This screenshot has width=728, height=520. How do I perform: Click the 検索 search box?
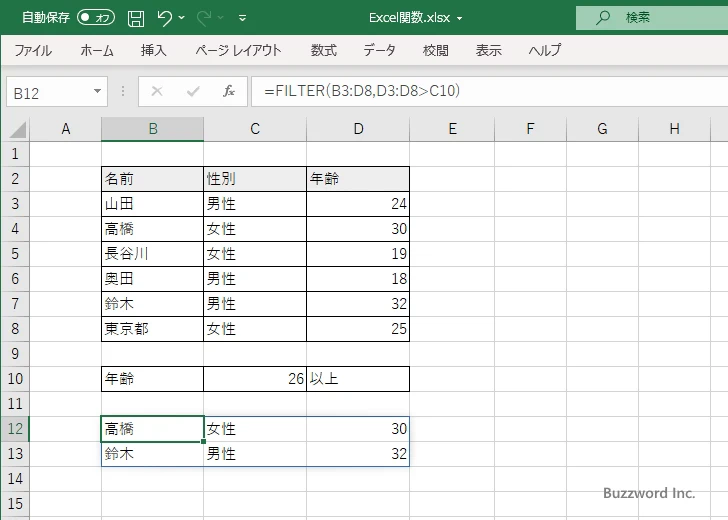point(652,18)
